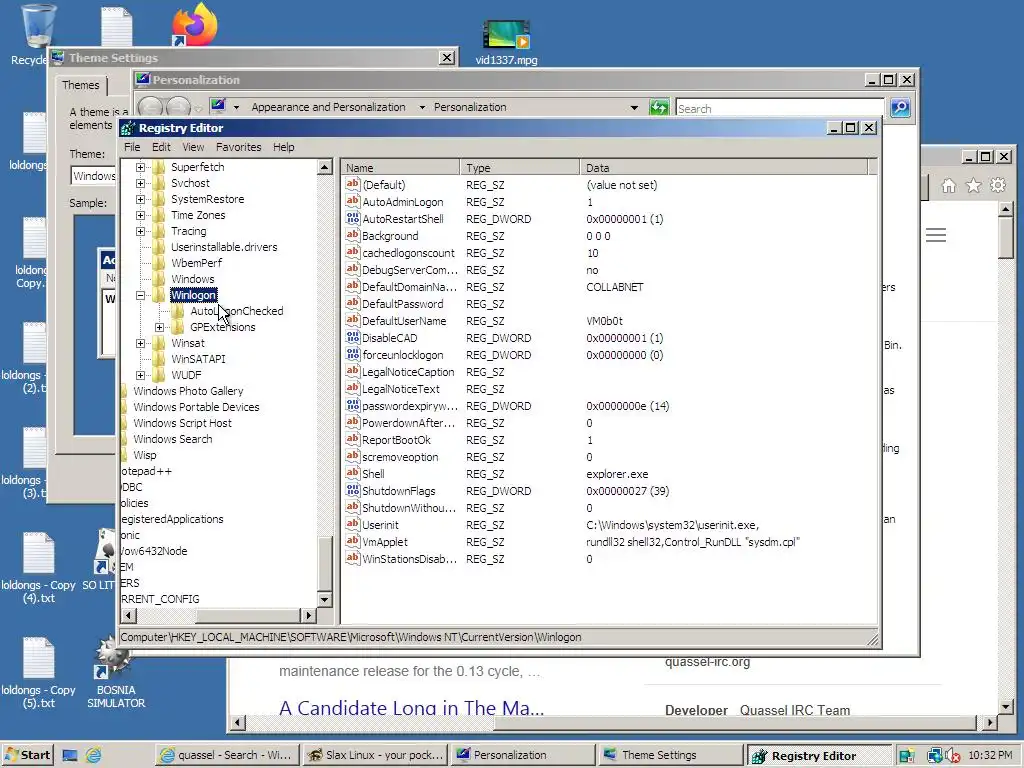Select the ShutdownFlags DWORD value icon

click(353, 490)
